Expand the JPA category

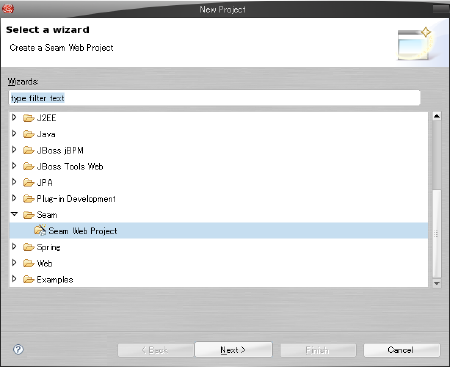click(x=14, y=182)
